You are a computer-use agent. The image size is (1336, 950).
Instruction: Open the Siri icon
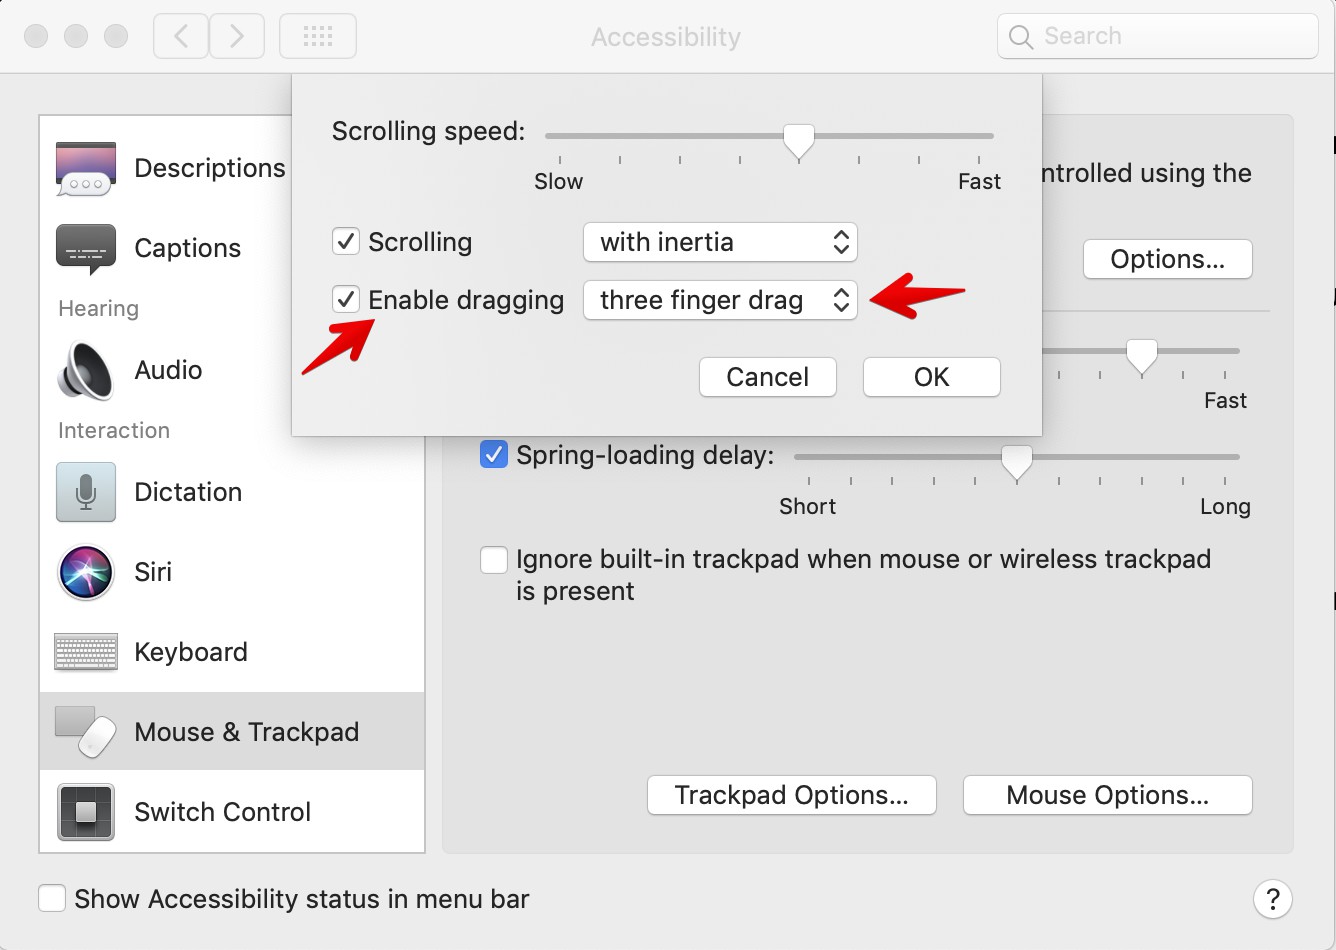click(x=86, y=572)
